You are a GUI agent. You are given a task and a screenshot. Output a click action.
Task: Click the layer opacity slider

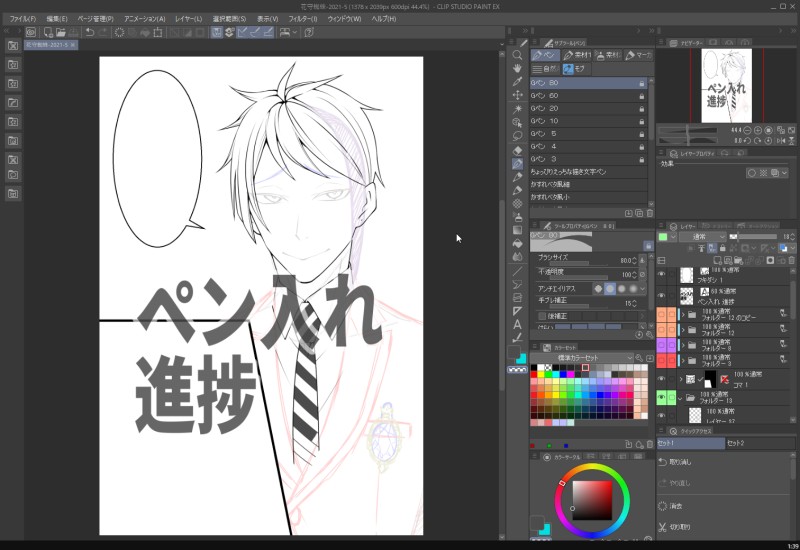click(754, 237)
